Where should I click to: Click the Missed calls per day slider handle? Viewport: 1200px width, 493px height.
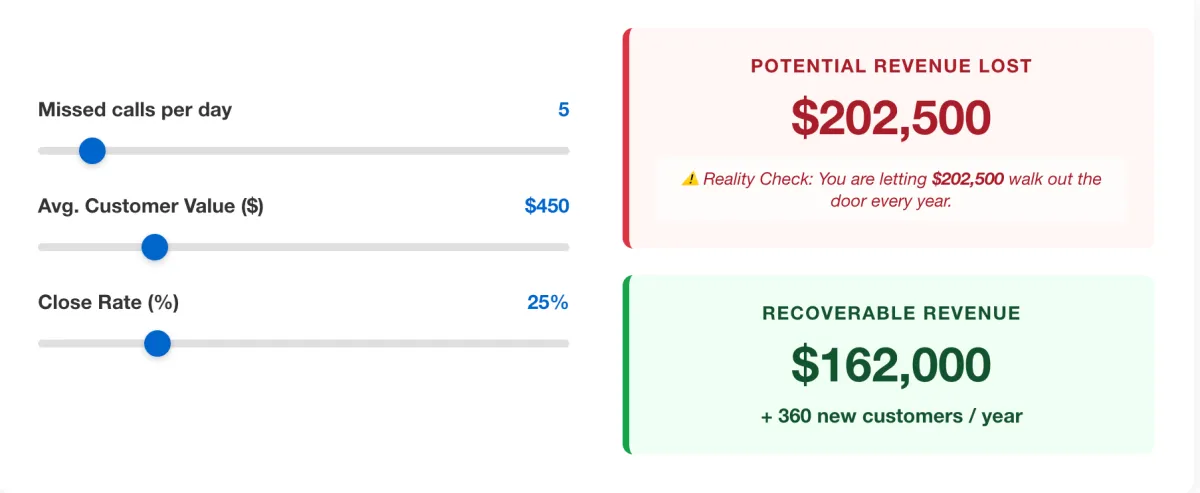pos(92,151)
